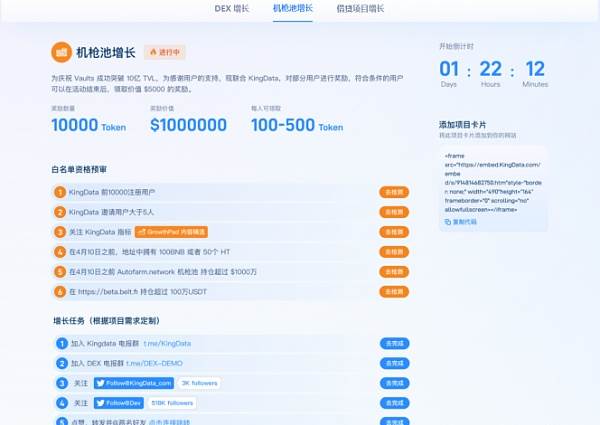
Task: Click the https://beta.belt.fi requirement text
Action: 138,291
